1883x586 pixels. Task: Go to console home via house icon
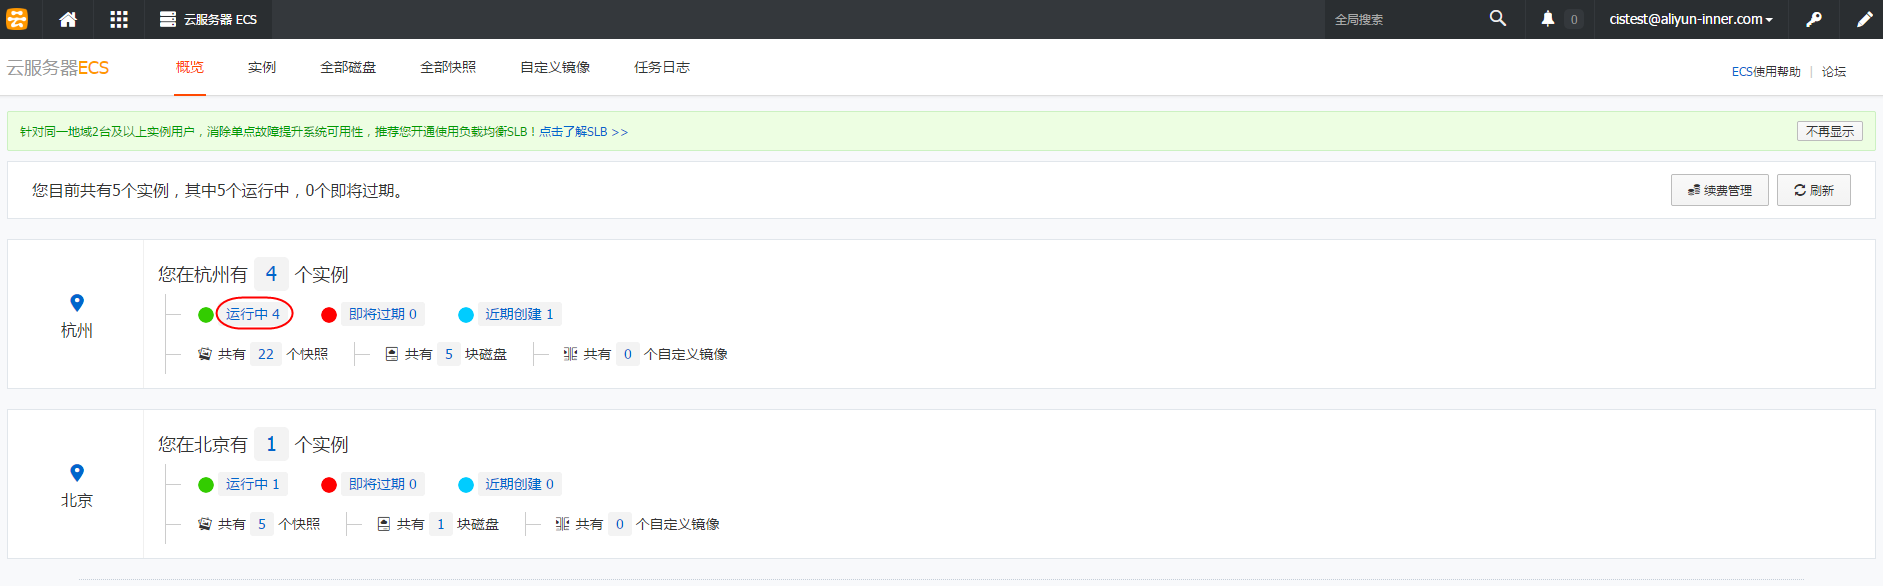coord(68,19)
